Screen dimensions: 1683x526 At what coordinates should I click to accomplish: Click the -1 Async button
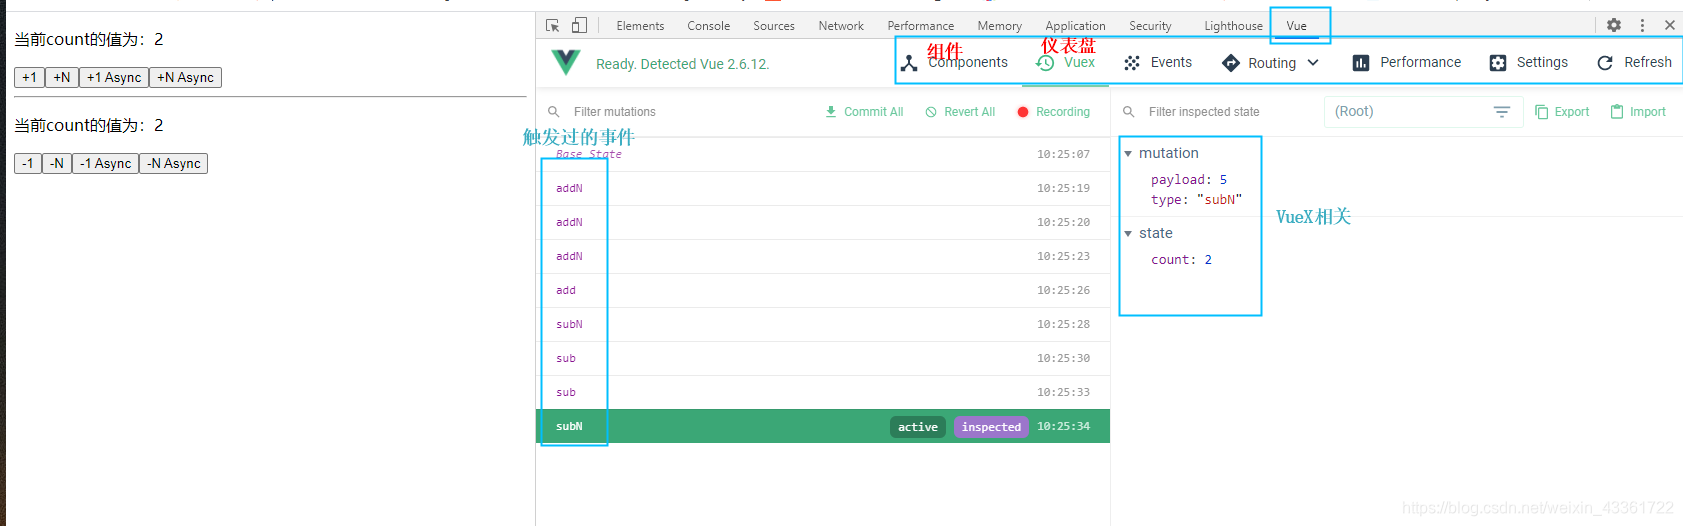tap(105, 163)
